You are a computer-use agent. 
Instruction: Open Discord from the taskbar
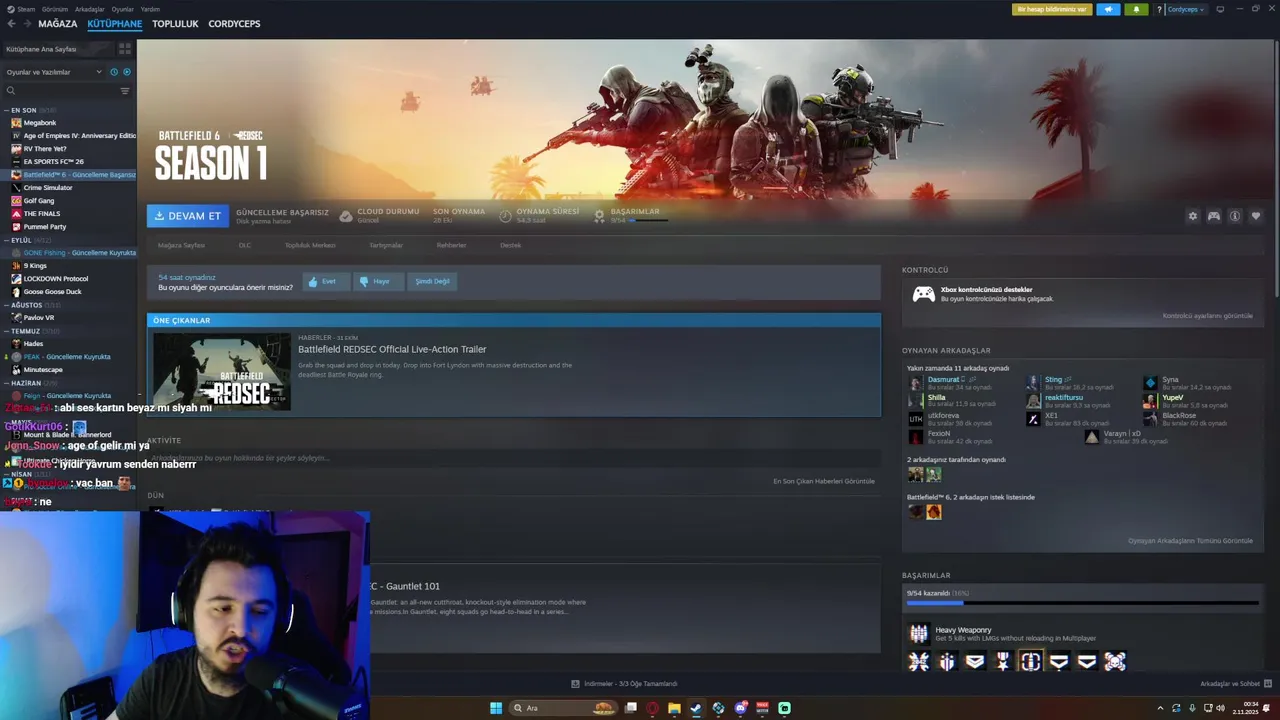pyautogui.click(x=740, y=708)
